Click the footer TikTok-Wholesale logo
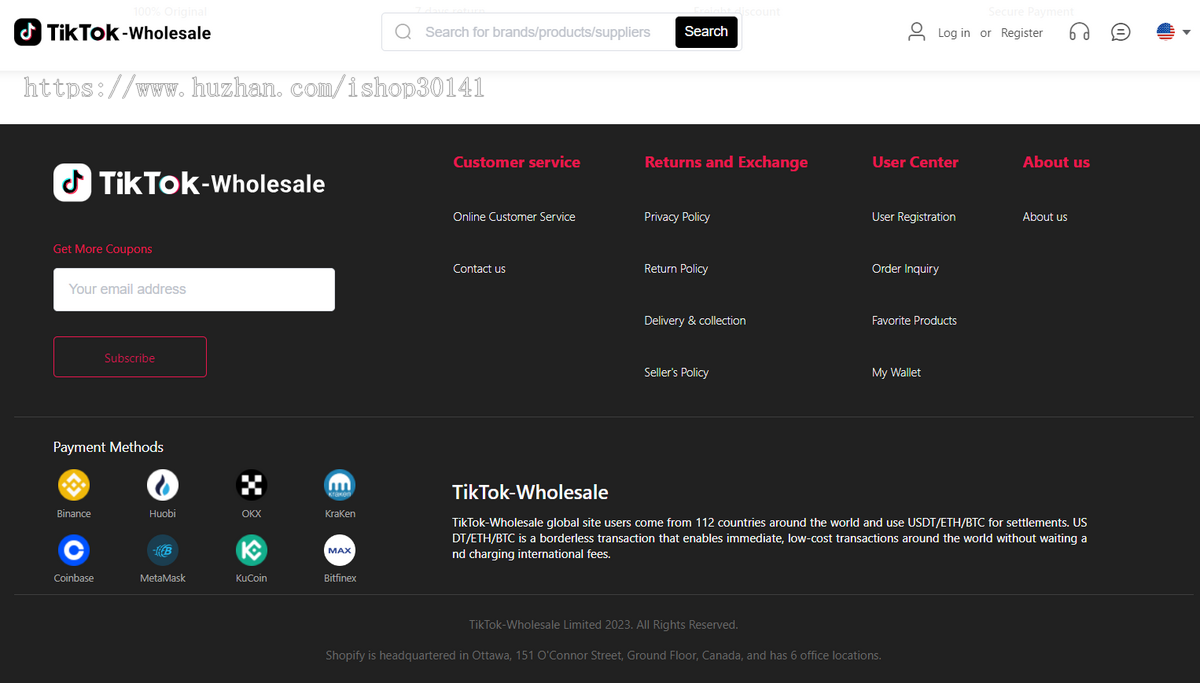 (189, 183)
